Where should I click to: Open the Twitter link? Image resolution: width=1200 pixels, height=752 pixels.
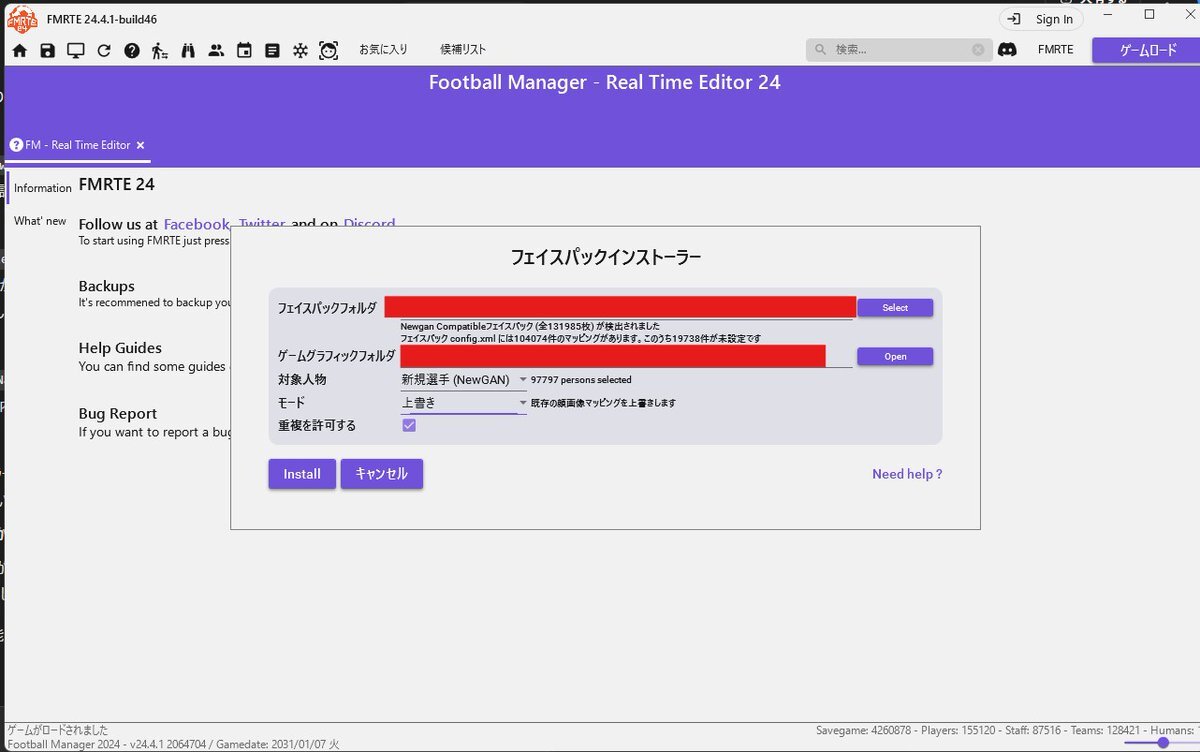[x=262, y=224]
